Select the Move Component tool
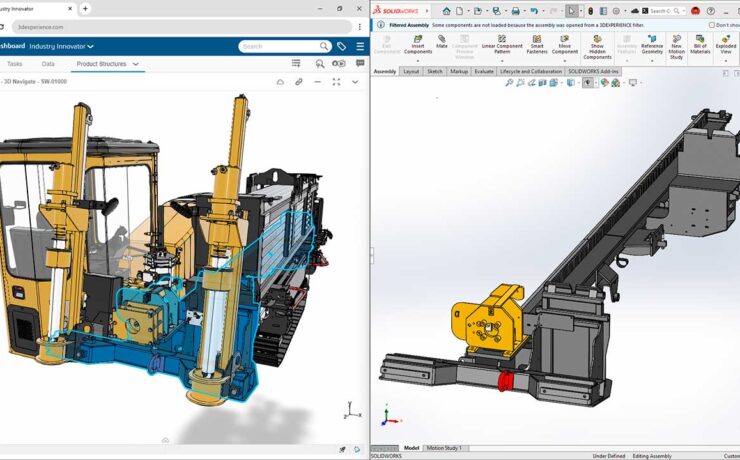The height and width of the screenshot is (460, 740). (564, 44)
